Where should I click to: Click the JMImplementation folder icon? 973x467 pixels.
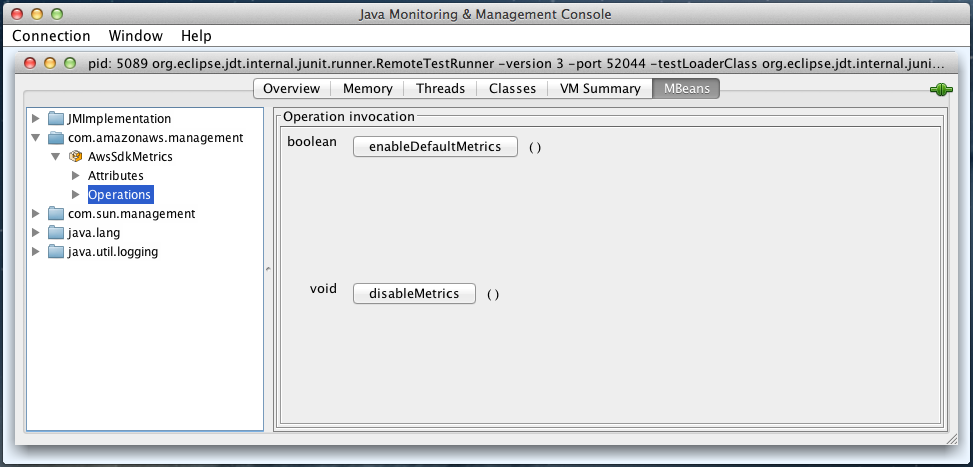click(x=56, y=118)
